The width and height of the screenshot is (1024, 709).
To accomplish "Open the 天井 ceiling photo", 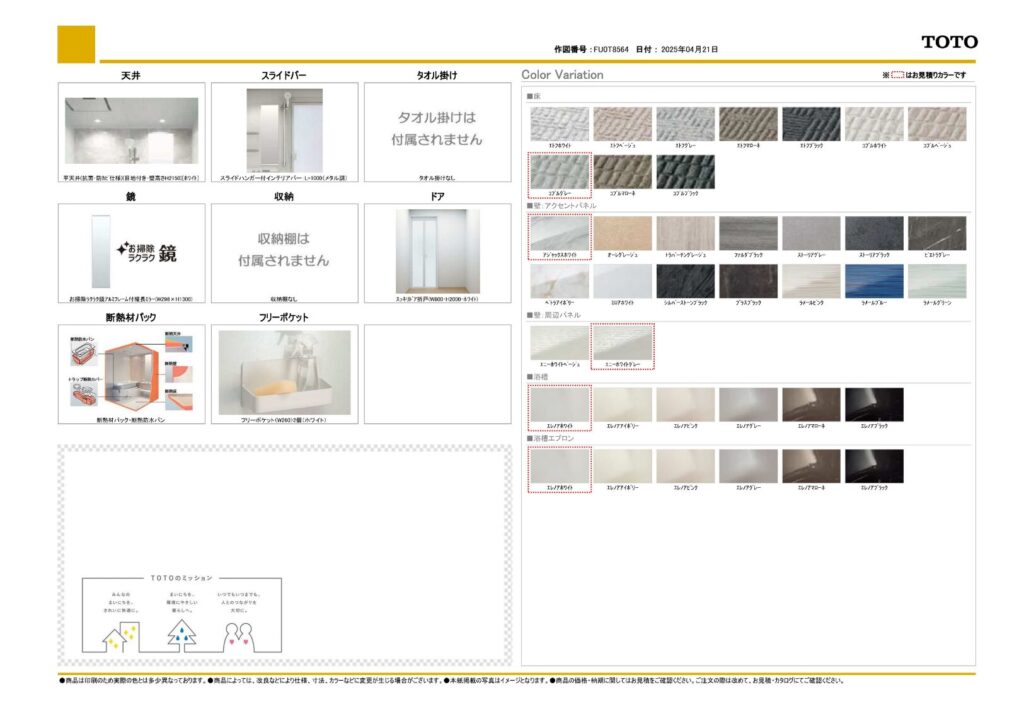I will (131, 130).
